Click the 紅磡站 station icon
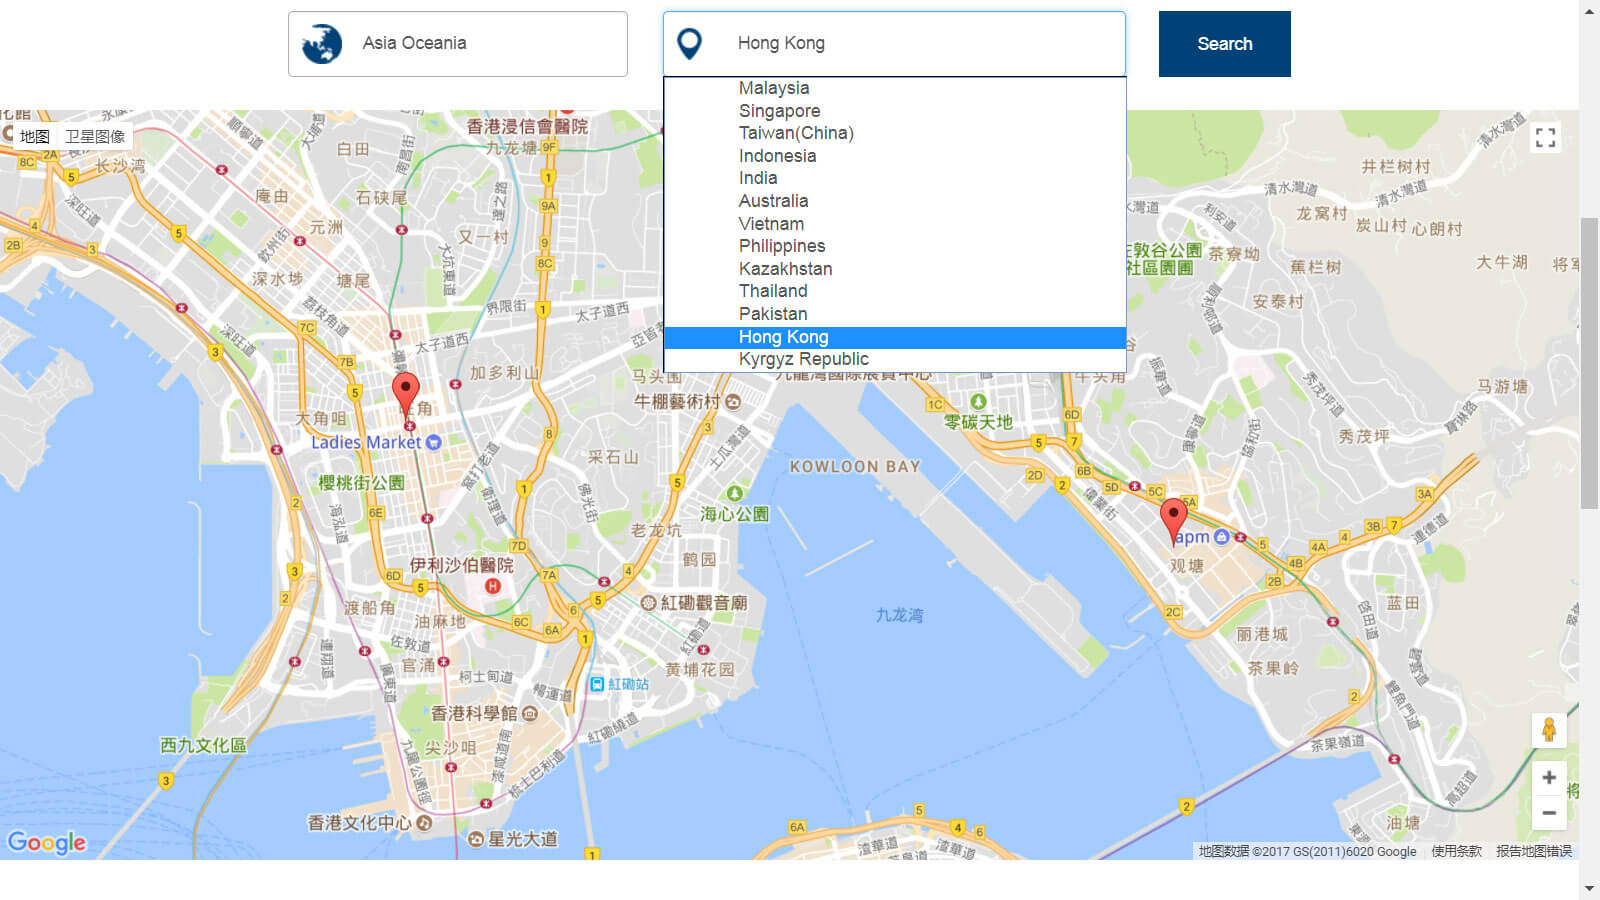1600x900 pixels. (597, 684)
